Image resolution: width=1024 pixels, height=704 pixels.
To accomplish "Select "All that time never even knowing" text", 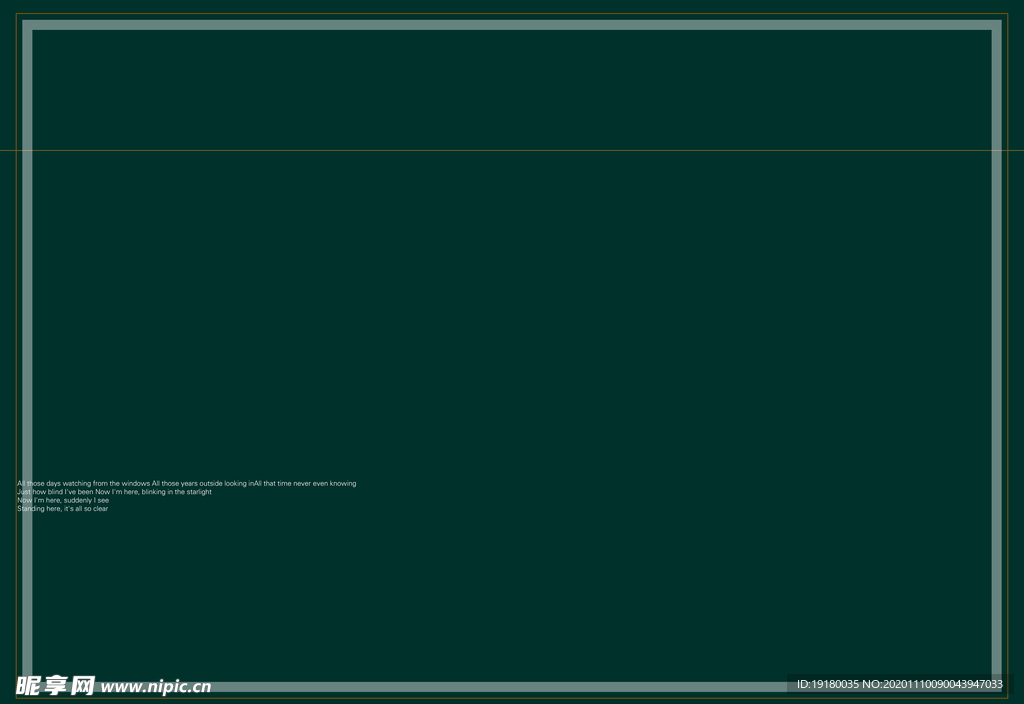I will click(305, 483).
